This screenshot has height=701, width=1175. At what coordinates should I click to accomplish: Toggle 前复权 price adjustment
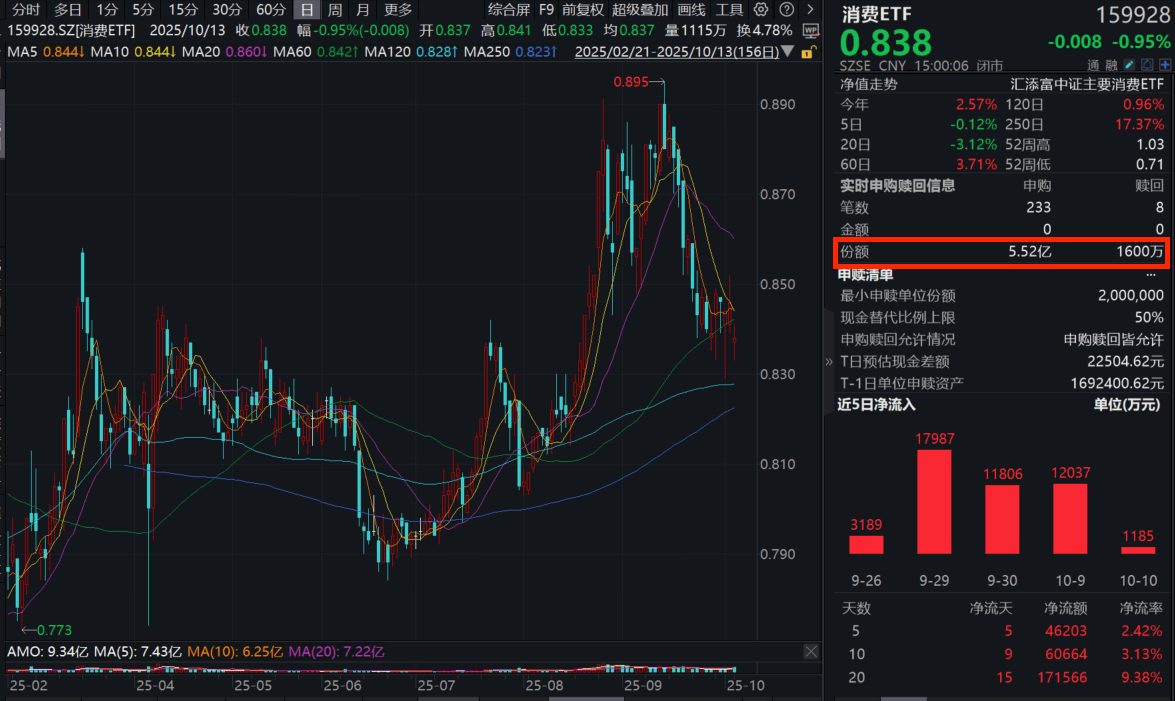[582, 9]
